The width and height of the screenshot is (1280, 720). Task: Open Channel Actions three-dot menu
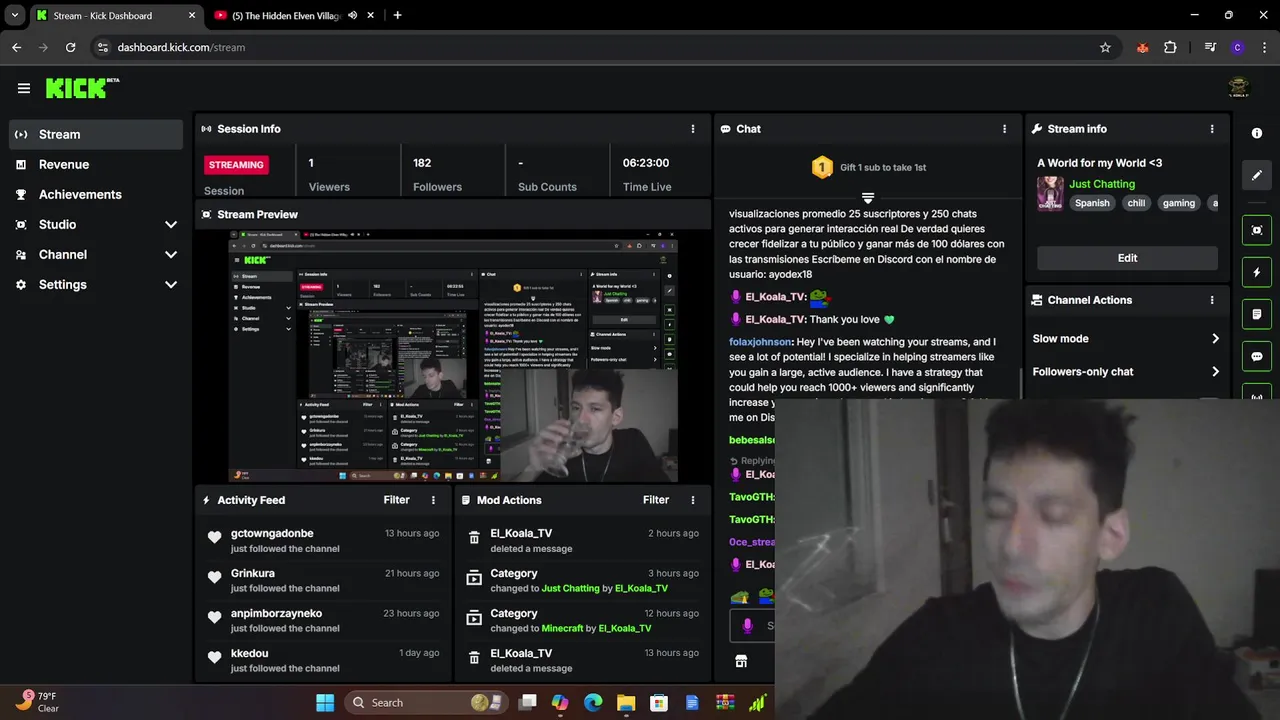(x=1212, y=300)
